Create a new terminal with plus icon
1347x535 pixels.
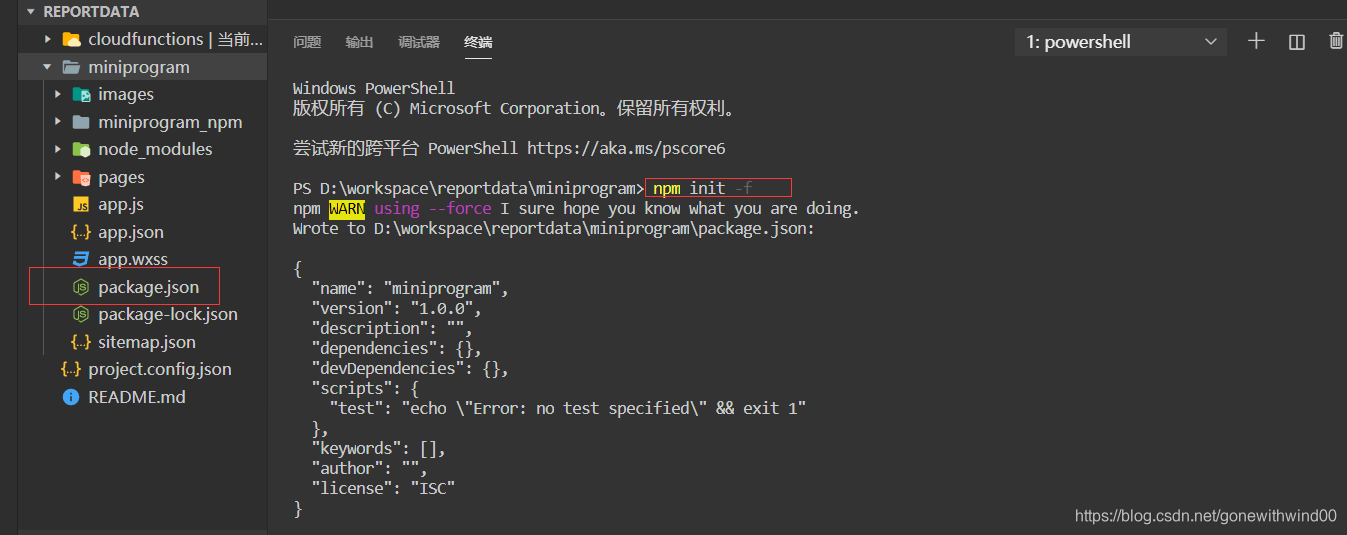(1256, 41)
